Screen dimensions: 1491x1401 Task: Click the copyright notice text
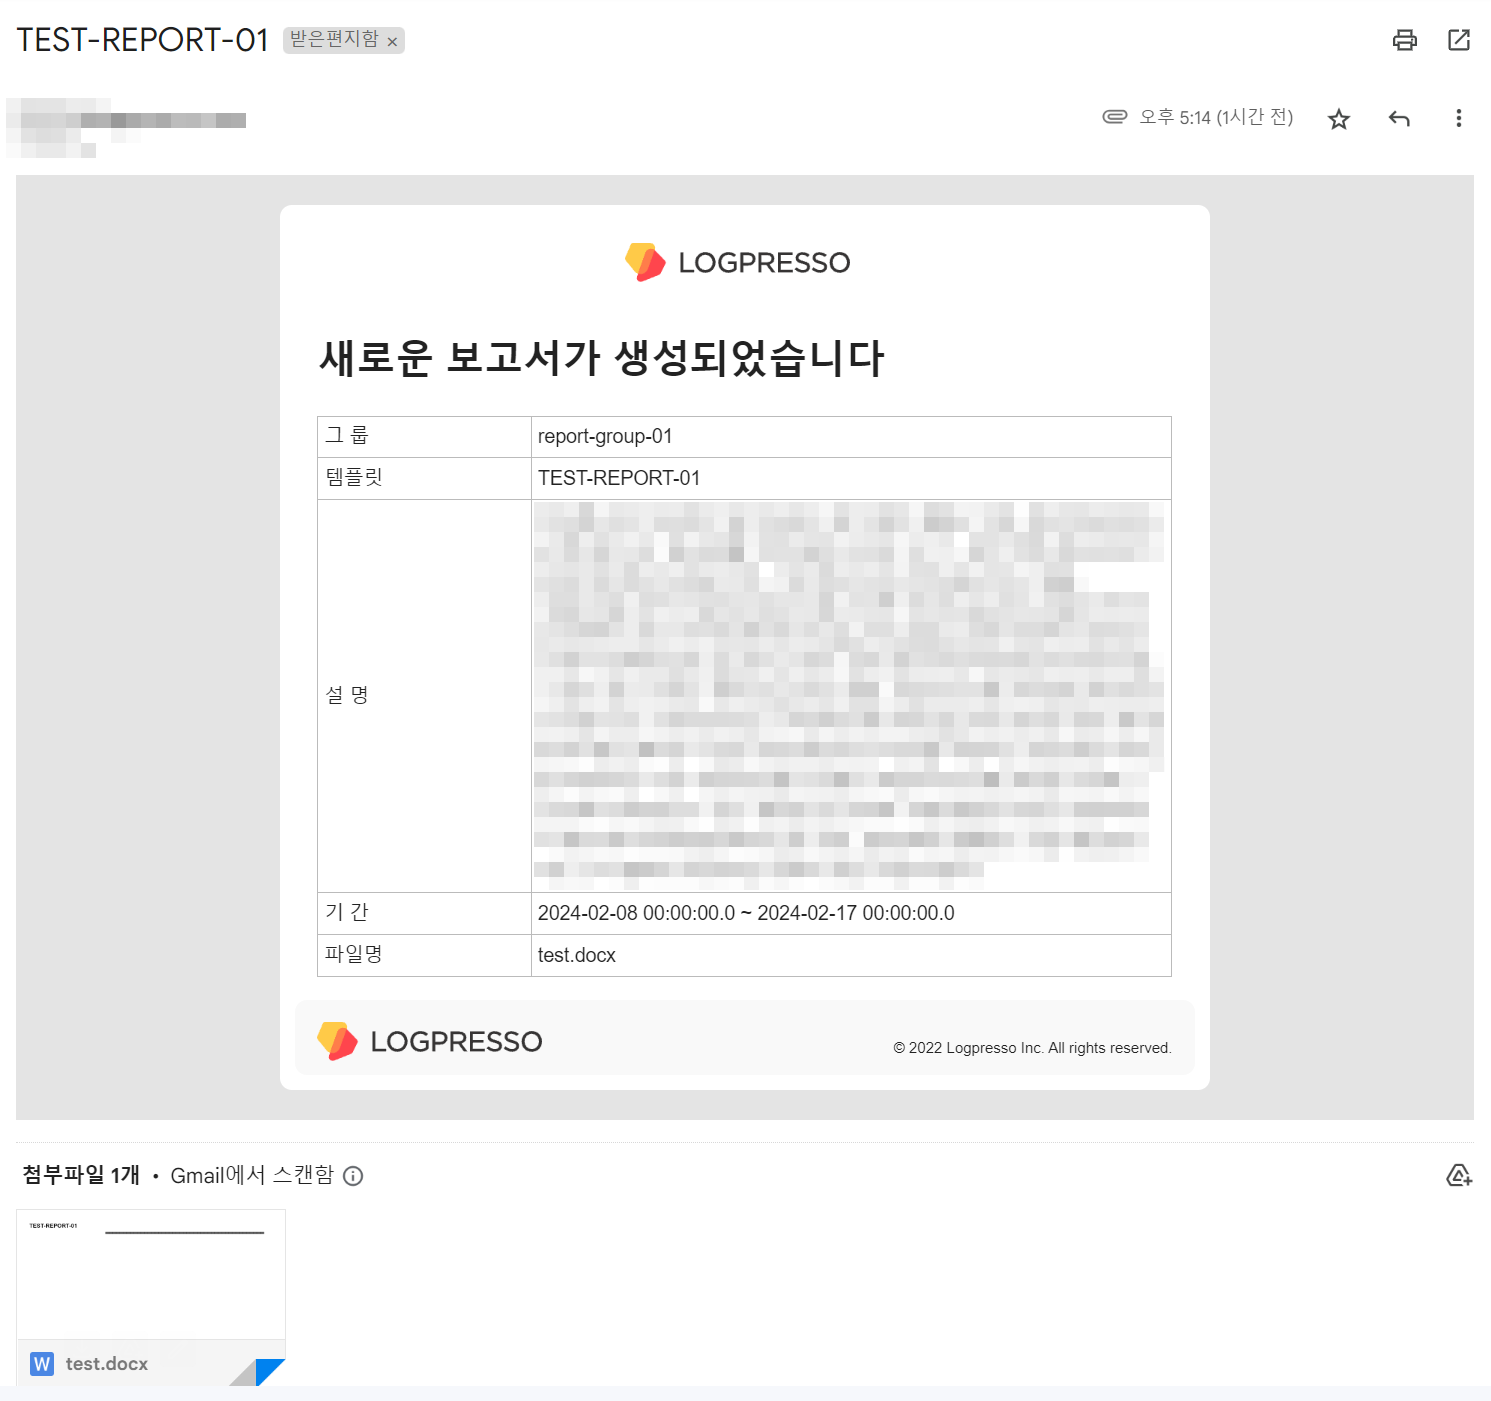click(1032, 1048)
